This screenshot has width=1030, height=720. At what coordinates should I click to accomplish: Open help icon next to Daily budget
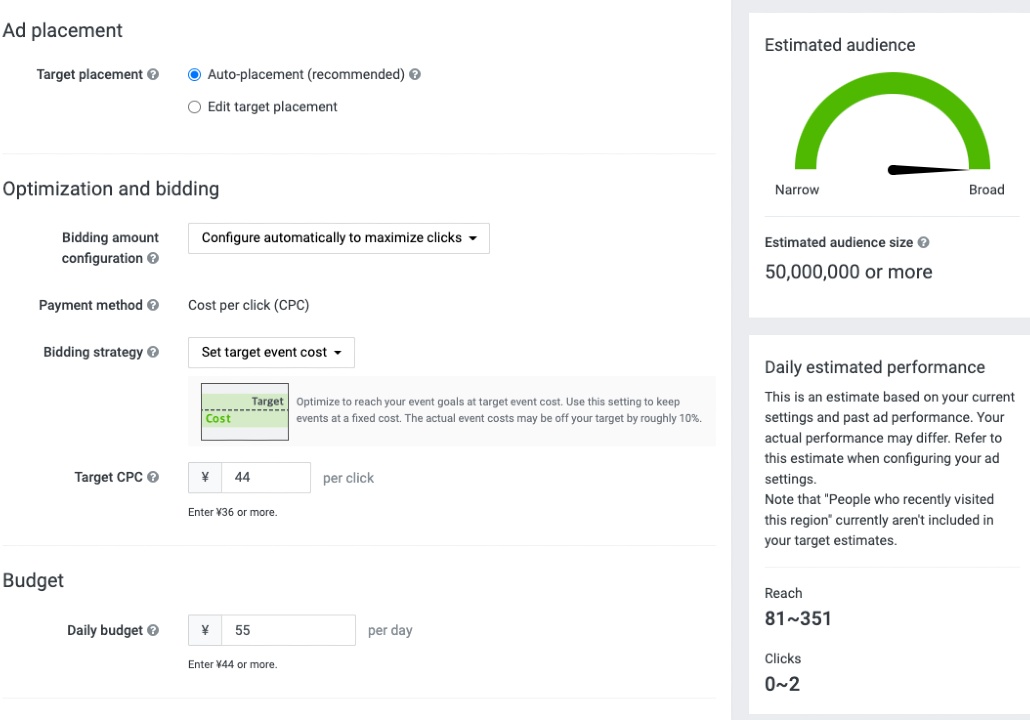pyautogui.click(x=153, y=630)
